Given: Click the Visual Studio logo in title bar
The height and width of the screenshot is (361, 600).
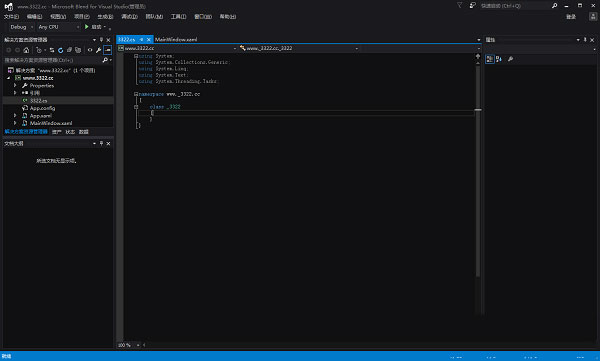Looking at the screenshot, I should (x=8, y=7).
